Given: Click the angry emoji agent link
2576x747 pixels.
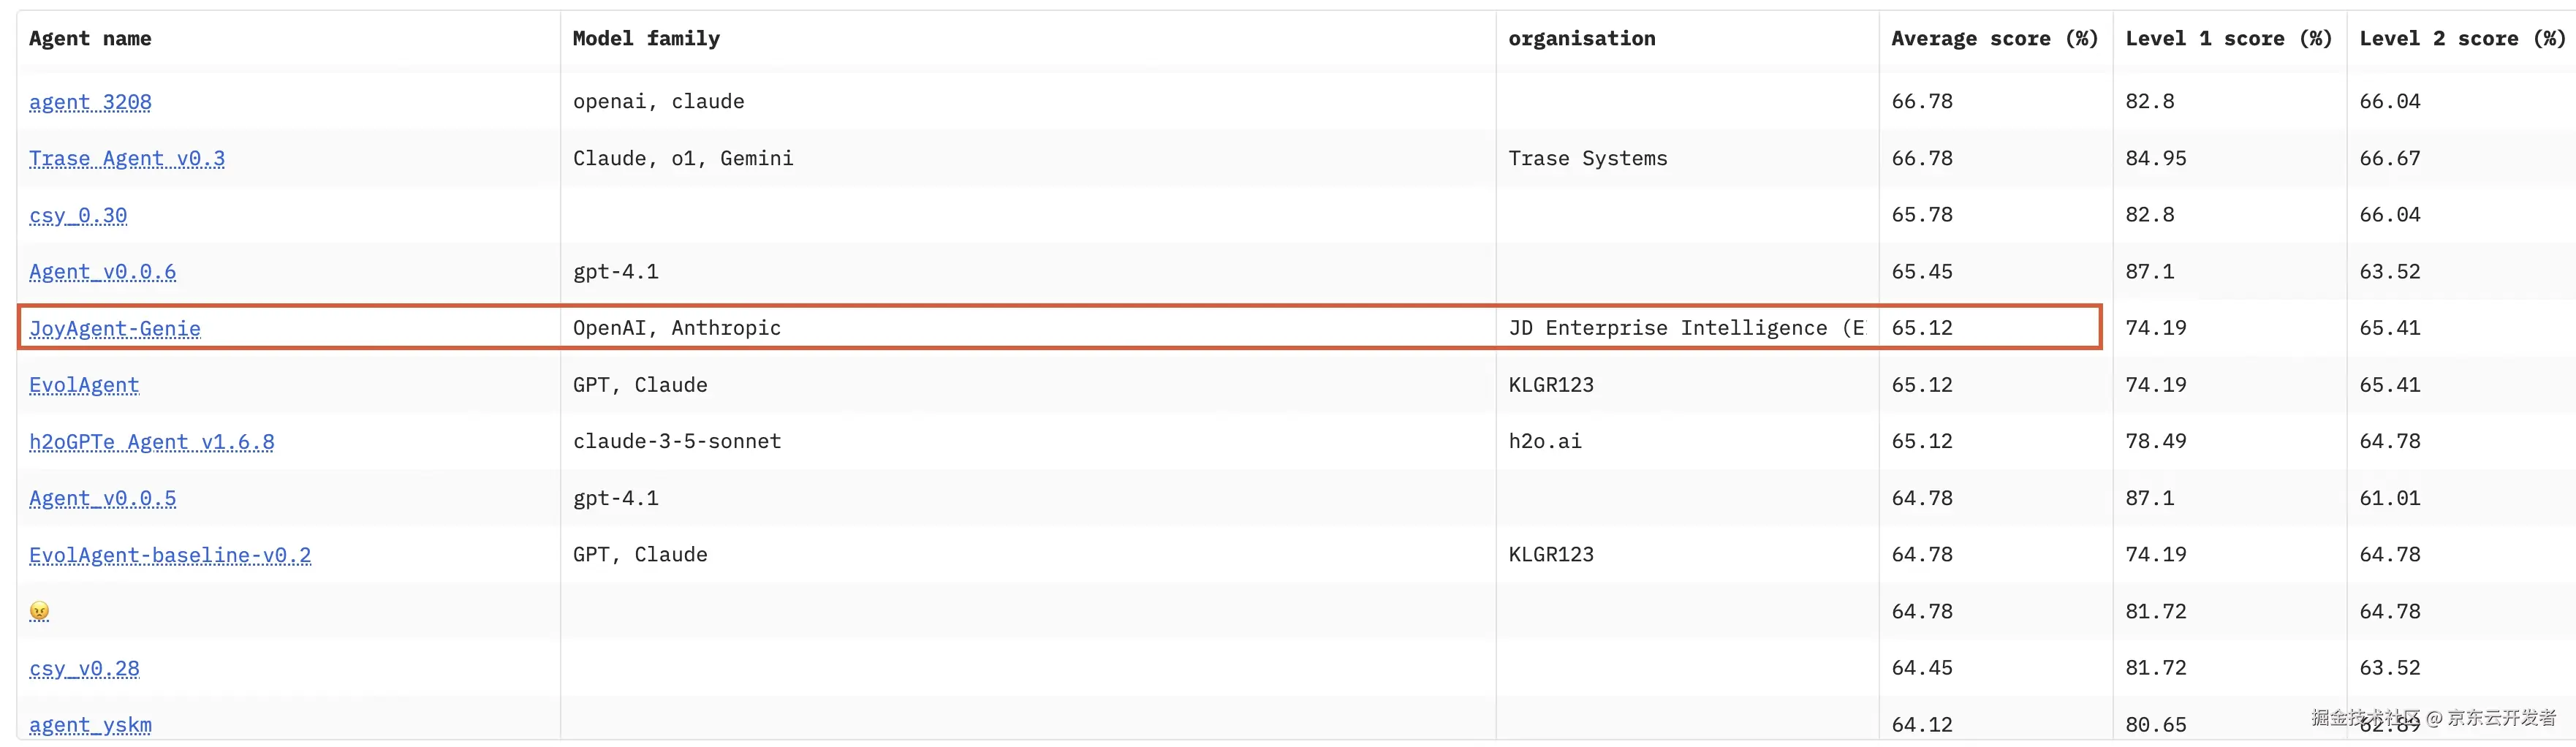Looking at the screenshot, I should 39,611.
